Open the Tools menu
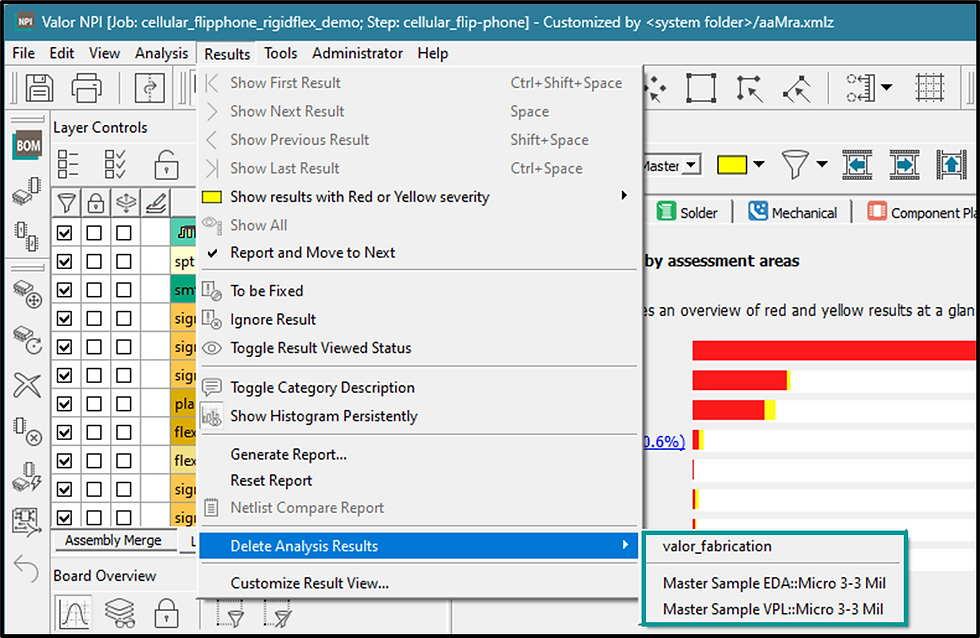 [x=280, y=53]
